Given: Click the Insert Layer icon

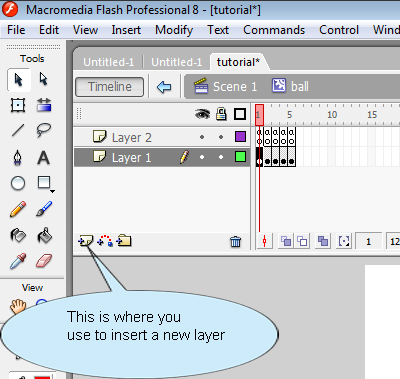Looking at the screenshot, I should (86, 240).
